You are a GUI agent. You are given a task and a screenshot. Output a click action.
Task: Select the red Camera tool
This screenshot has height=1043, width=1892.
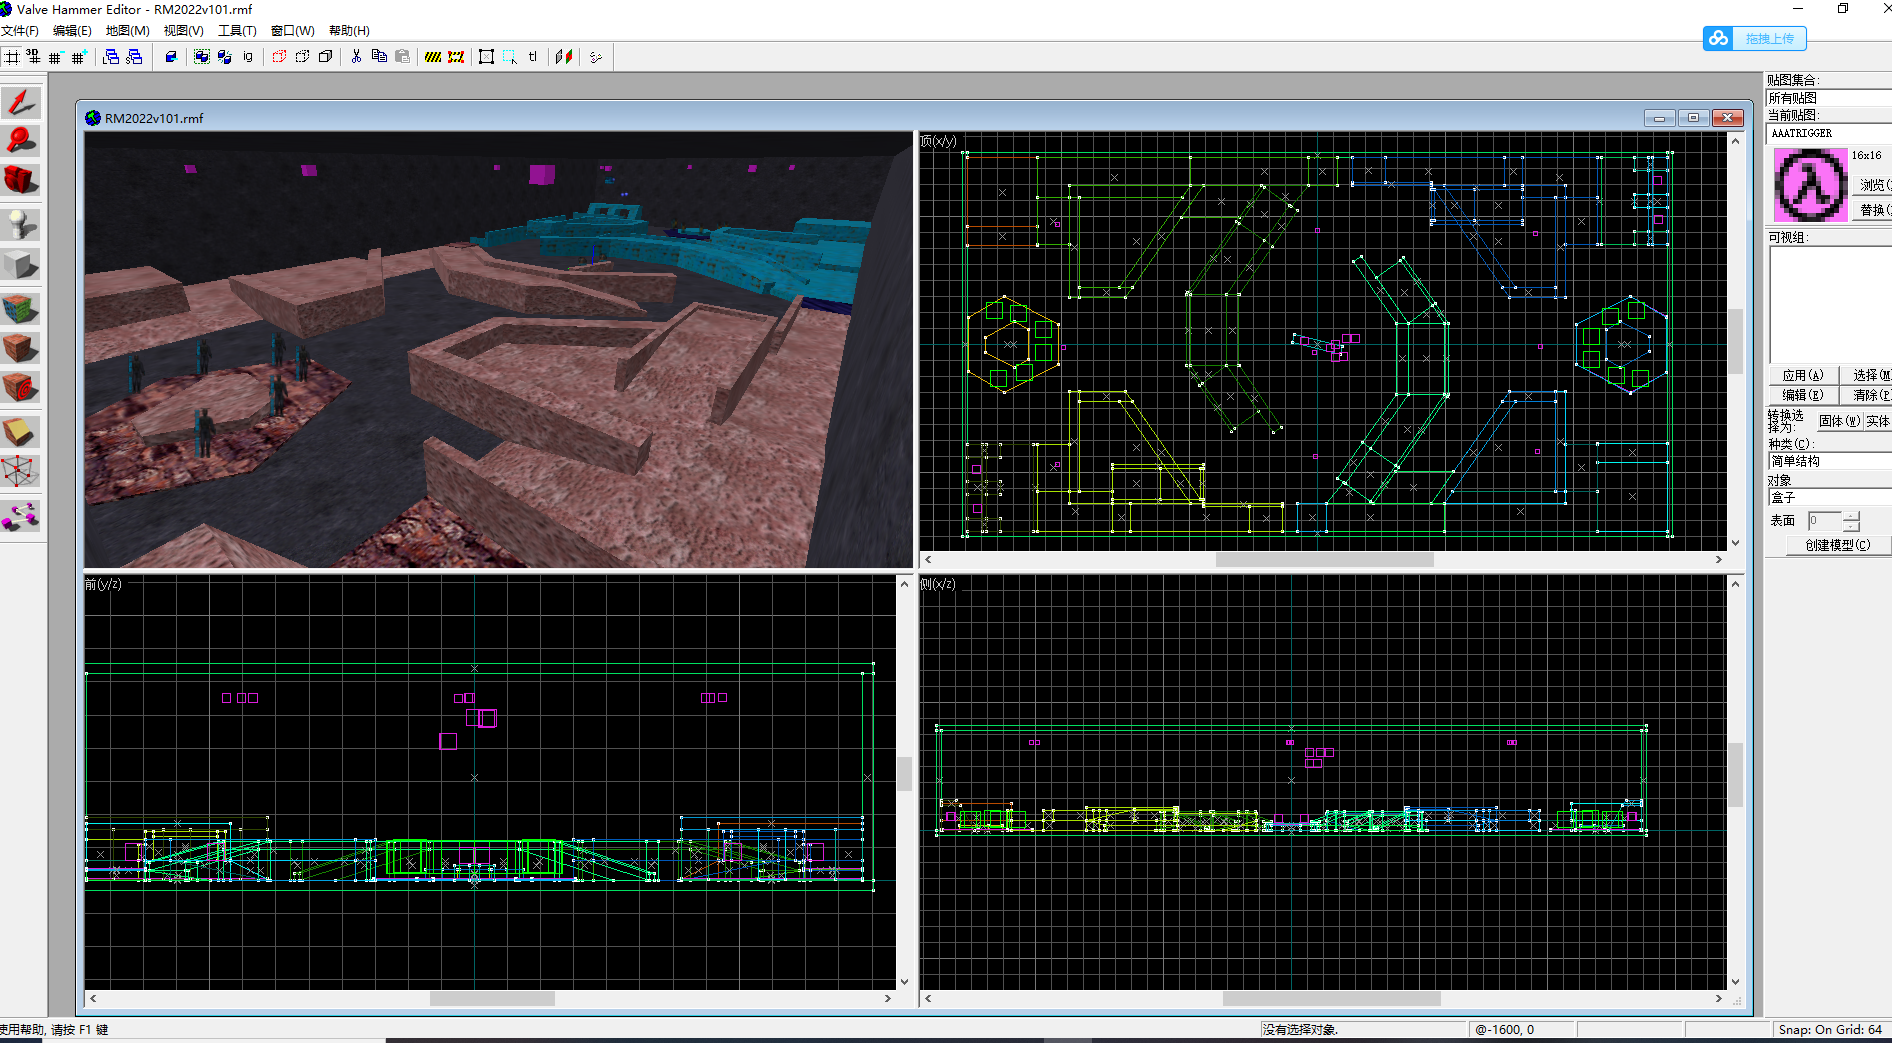pos(21,180)
